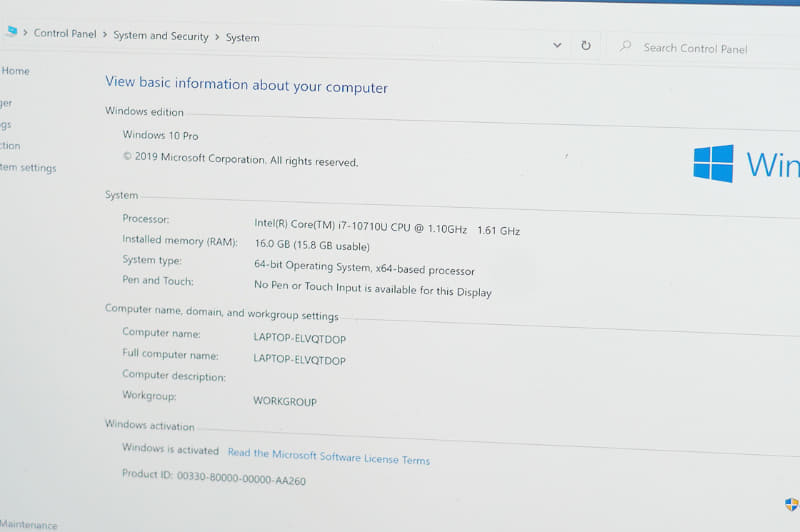Select the Windows 10 Pro text
Screen dimensions: 800x532
click(x=160, y=135)
